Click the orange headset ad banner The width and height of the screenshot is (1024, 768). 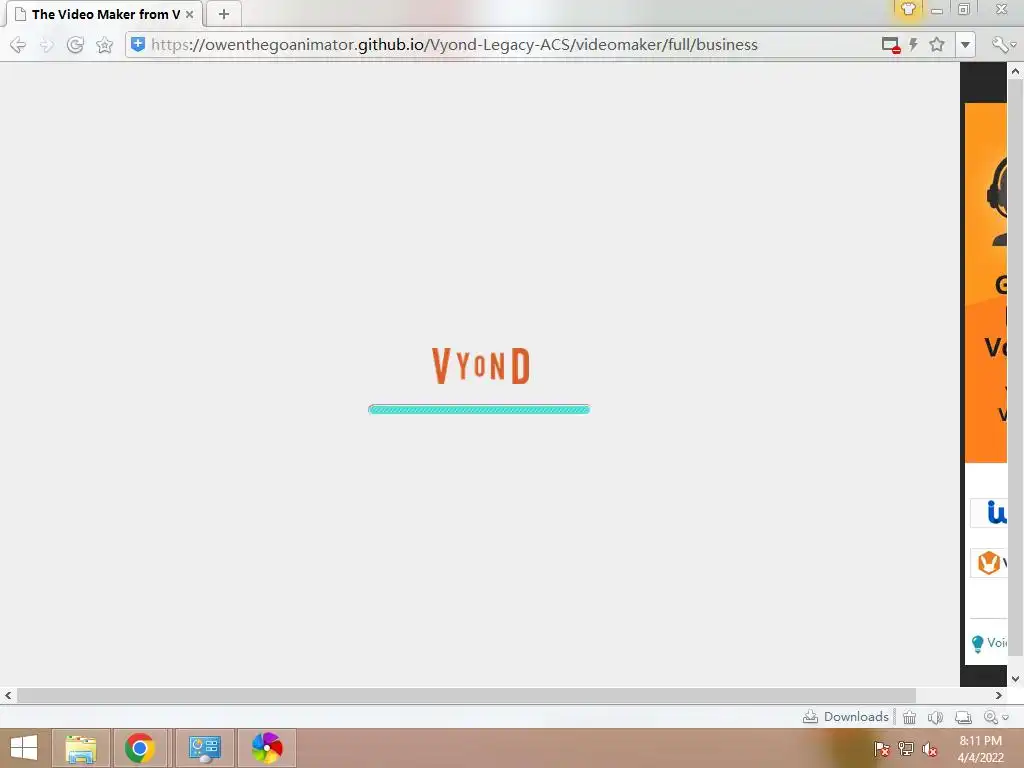[986, 283]
